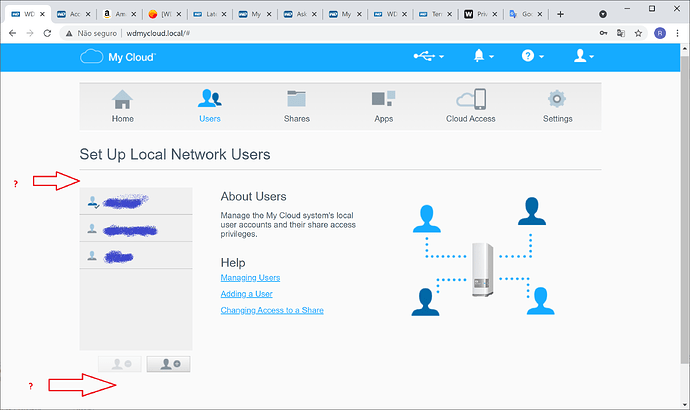Open the Apps section
This screenshot has height=410, width=690.
[383, 106]
